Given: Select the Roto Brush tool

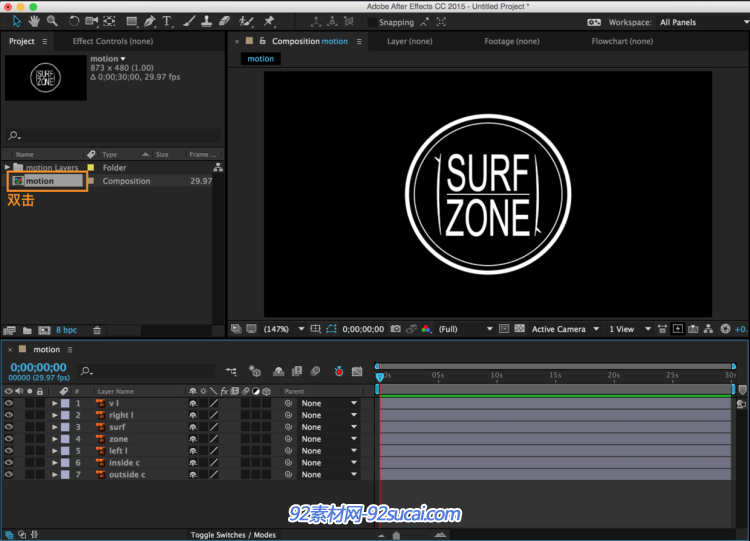Looking at the screenshot, I should point(246,22).
